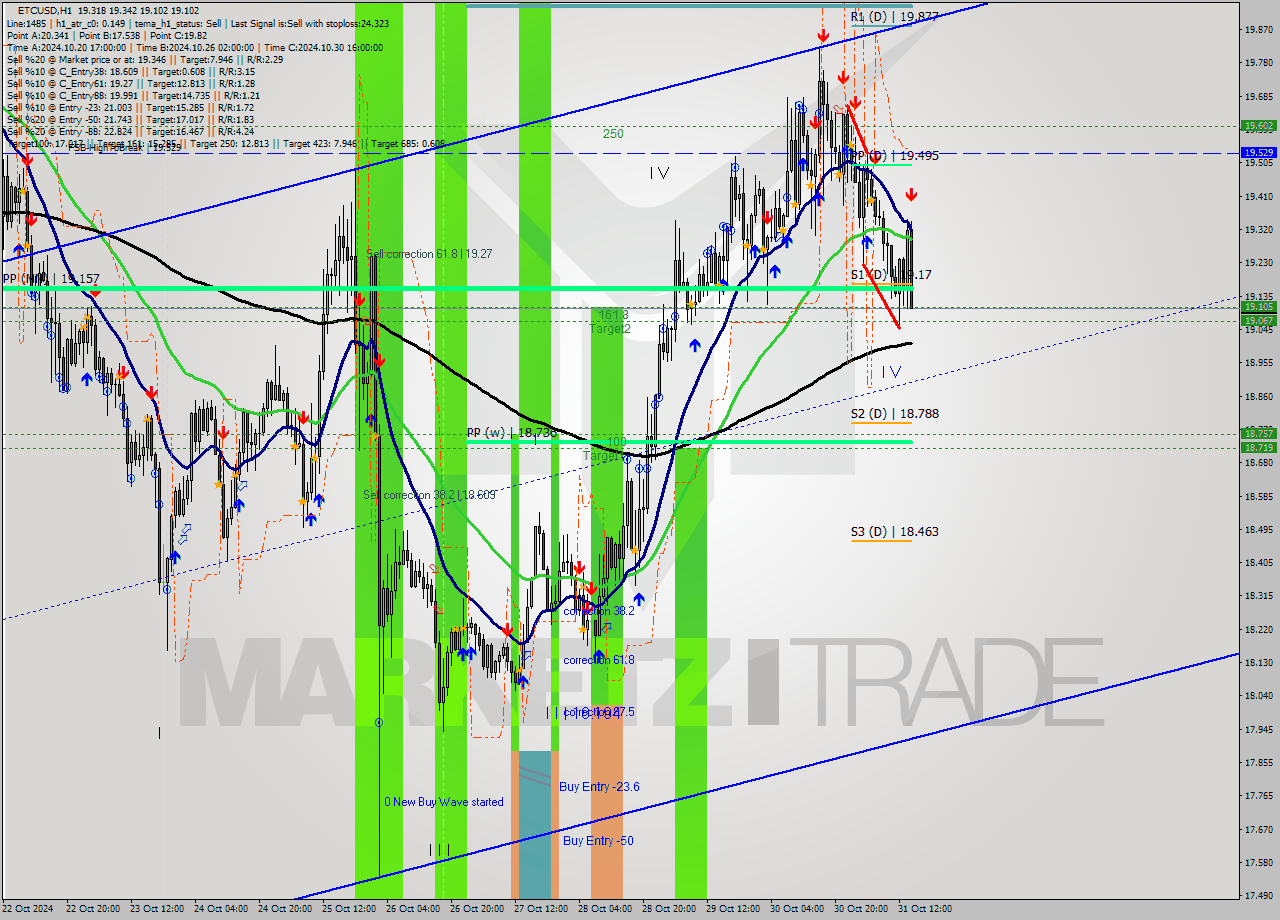Click the 18.040 price axis tick
1280x920 pixels.
pyautogui.click(x=1258, y=695)
